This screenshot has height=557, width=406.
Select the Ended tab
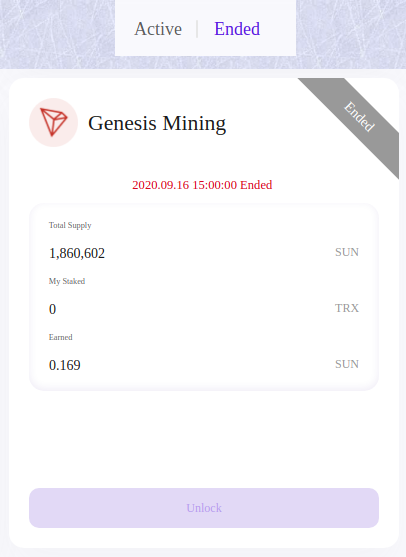pos(237,29)
